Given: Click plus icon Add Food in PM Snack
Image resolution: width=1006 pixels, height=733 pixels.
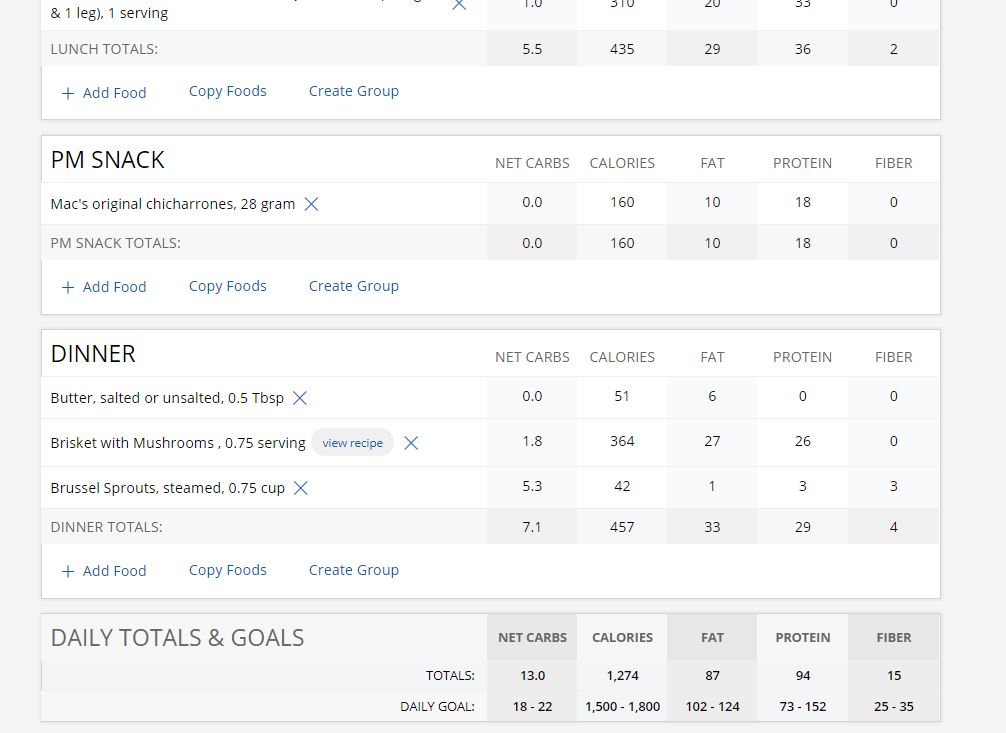Looking at the screenshot, I should point(67,288).
